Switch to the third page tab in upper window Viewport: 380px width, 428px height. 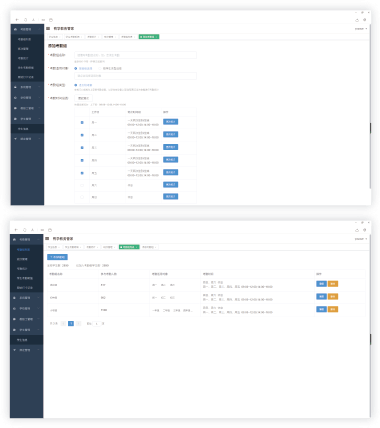coord(93,37)
